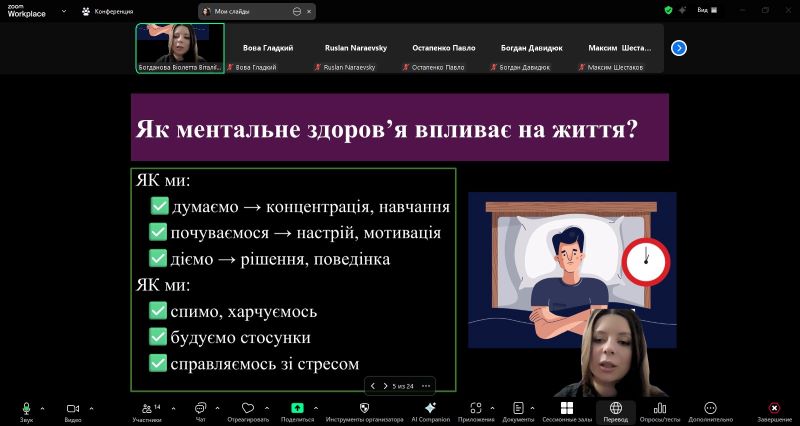Viewport: 800px width, 426px height.
Task: Click the line 'почуваємося → настрій, мотивація'
Action: coord(306,233)
